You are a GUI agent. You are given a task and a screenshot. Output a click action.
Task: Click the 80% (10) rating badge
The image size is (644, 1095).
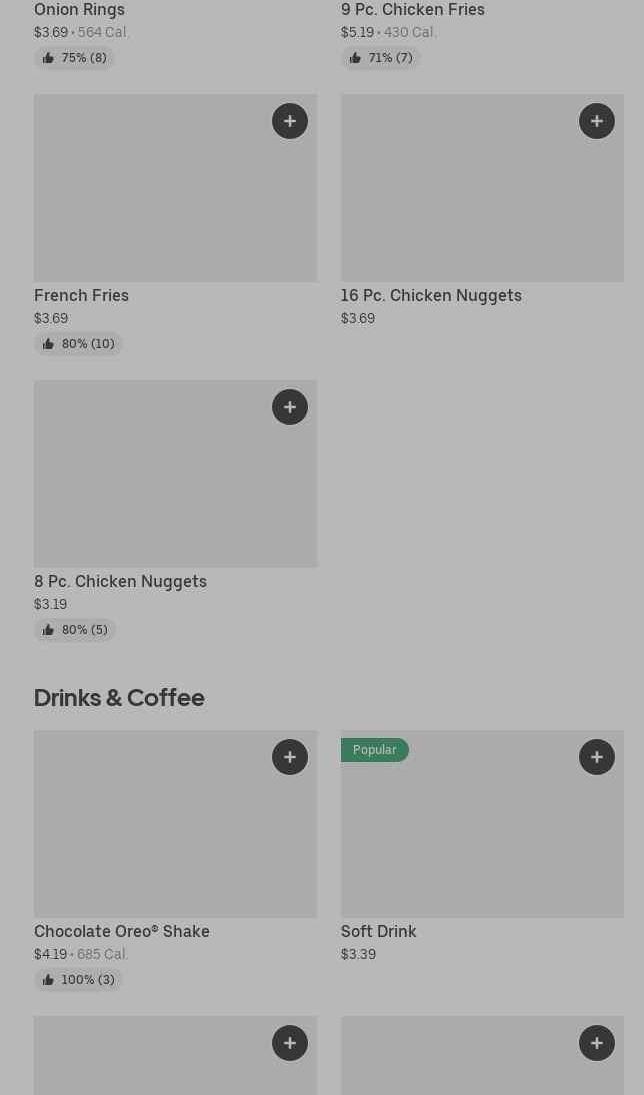click(78, 344)
